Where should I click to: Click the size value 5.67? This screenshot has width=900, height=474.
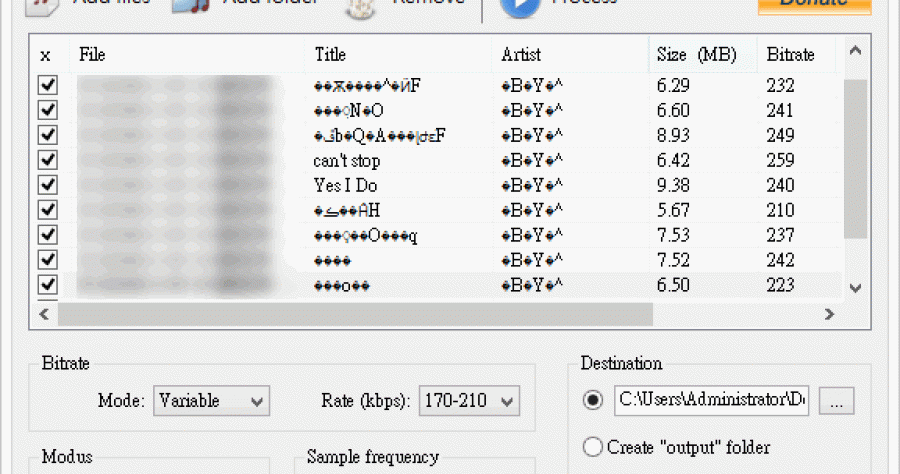click(673, 210)
